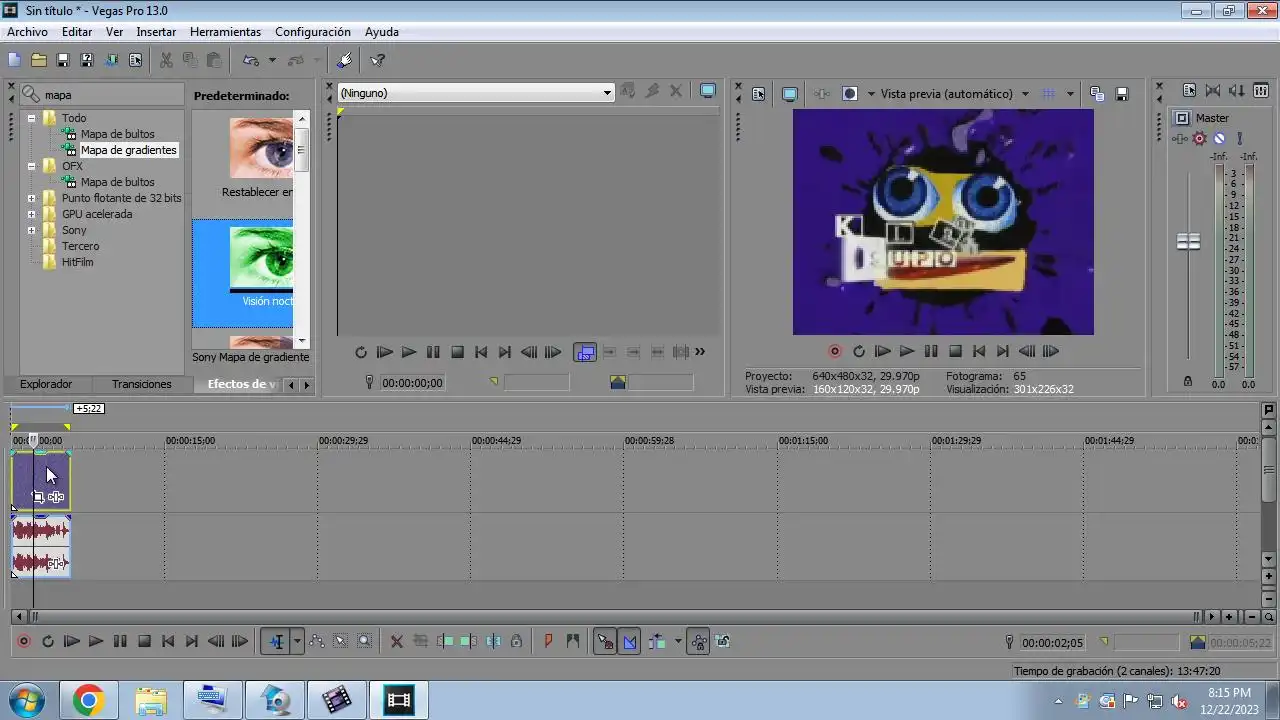
Task: Open the Chrome icon in the taskbar
Action: [88, 701]
